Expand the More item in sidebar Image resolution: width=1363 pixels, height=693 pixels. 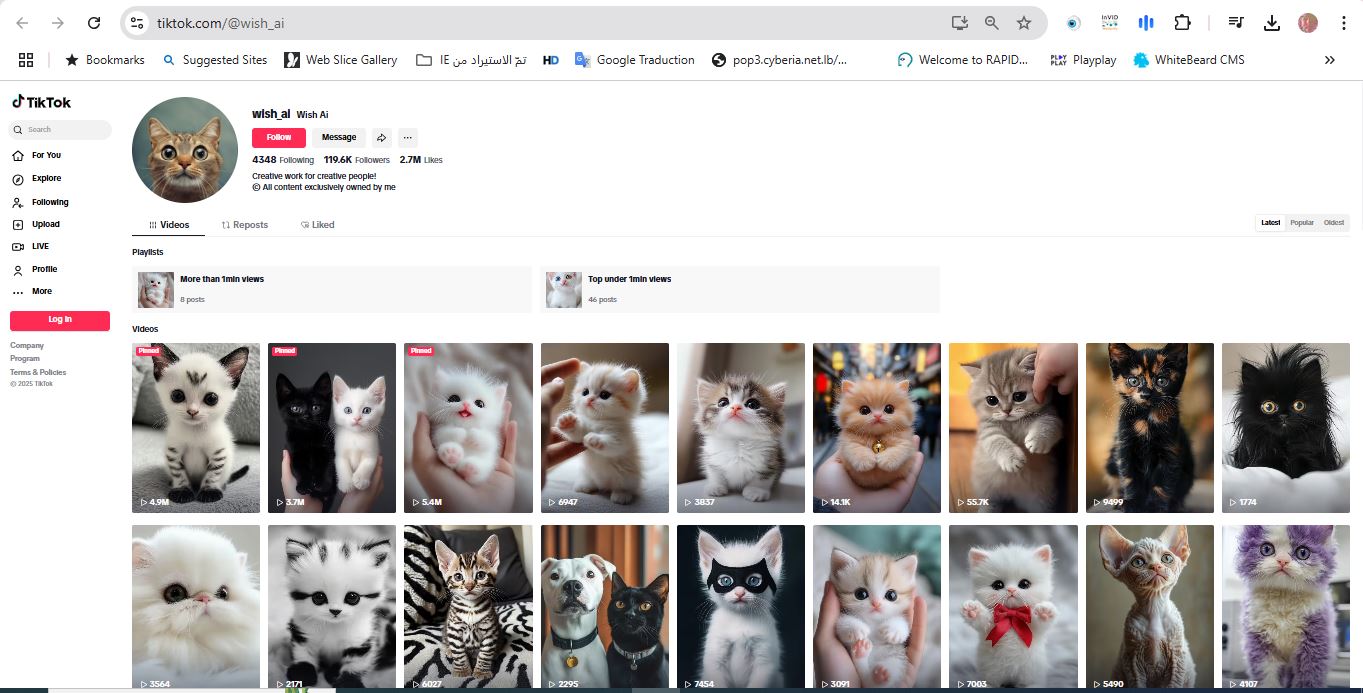41,291
